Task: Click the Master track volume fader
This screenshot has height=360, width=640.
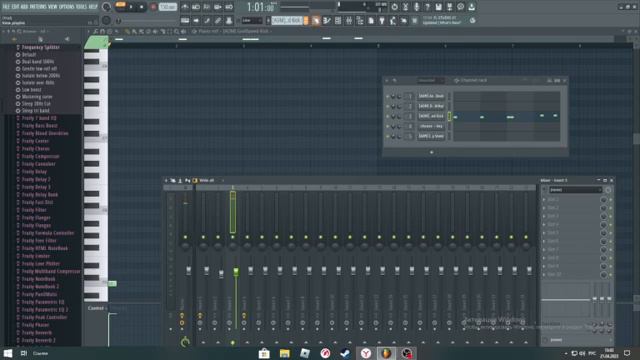Action: tap(189, 270)
